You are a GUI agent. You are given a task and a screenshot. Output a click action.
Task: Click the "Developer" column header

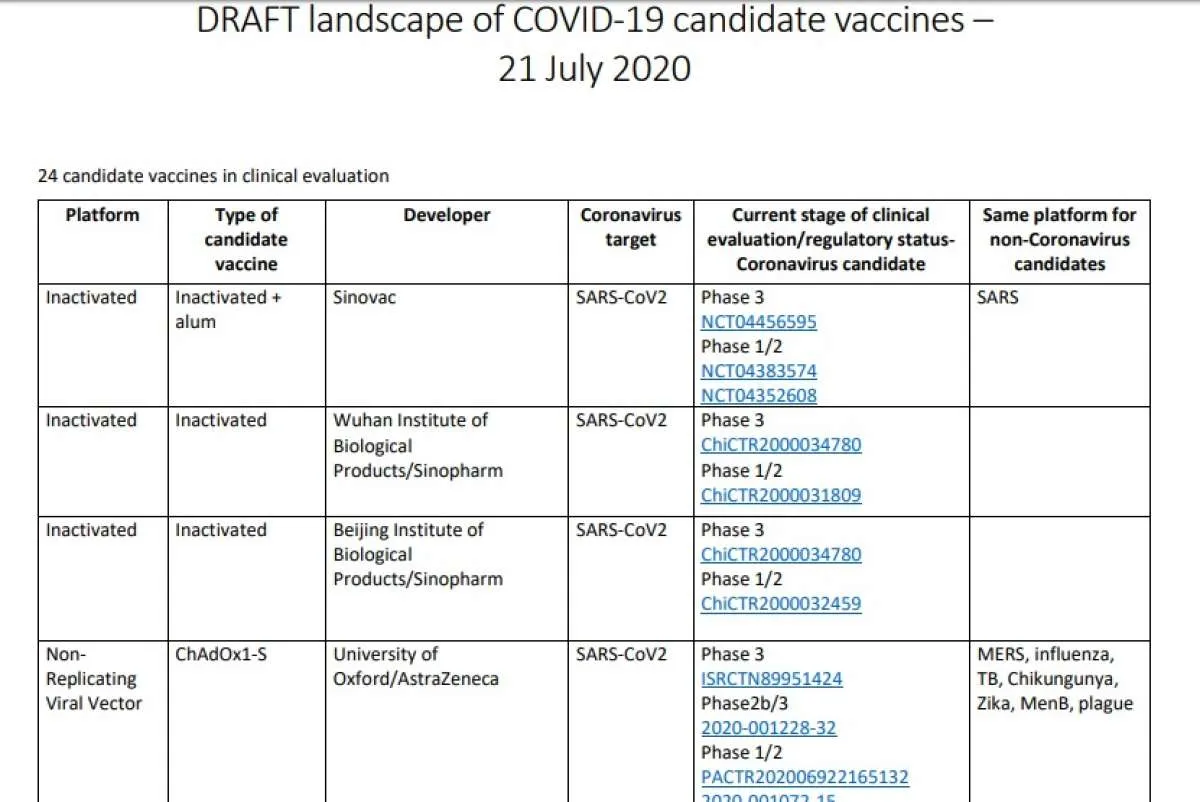447,215
